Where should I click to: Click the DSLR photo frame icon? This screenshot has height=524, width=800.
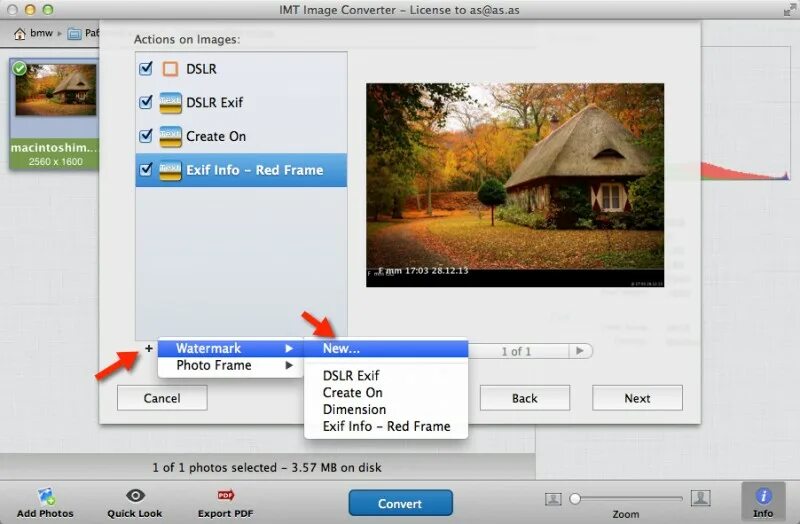(170, 69)
